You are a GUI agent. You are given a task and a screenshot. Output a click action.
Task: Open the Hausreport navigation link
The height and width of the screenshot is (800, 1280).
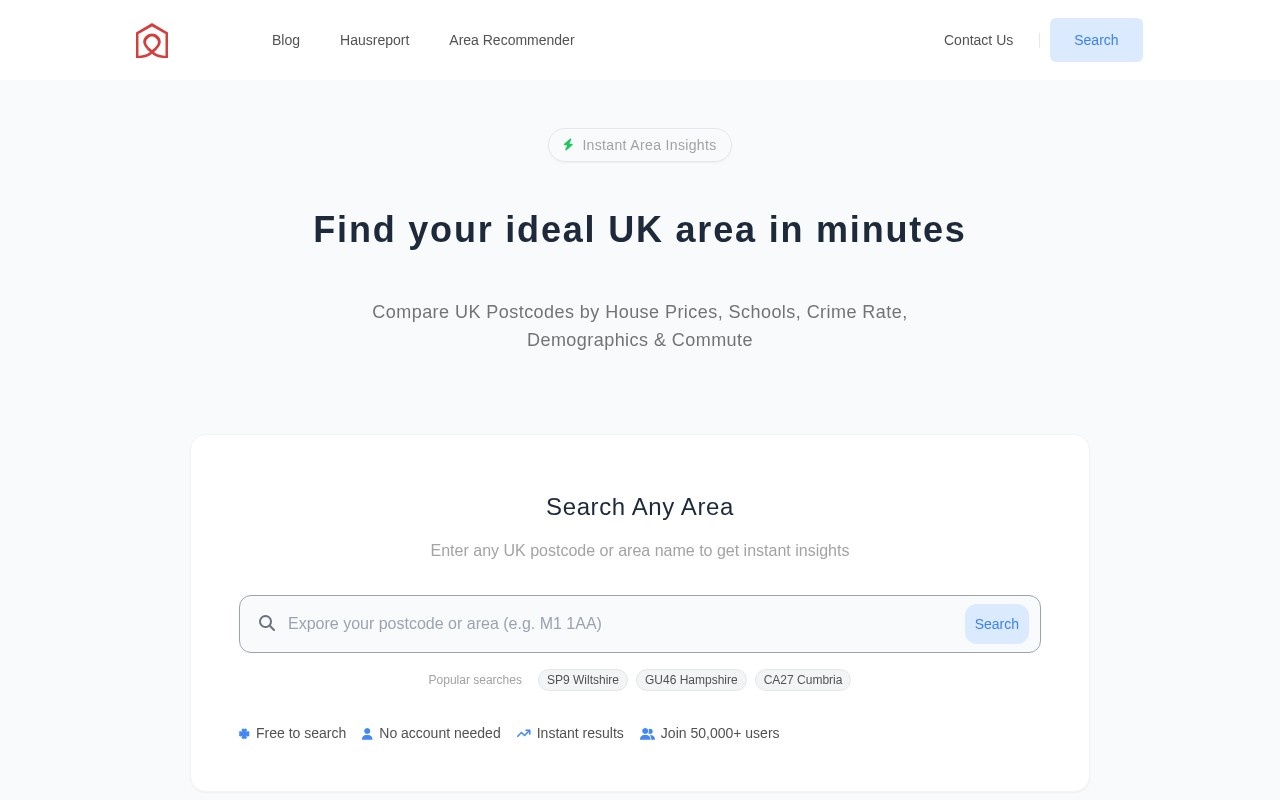tap(375, 40)
